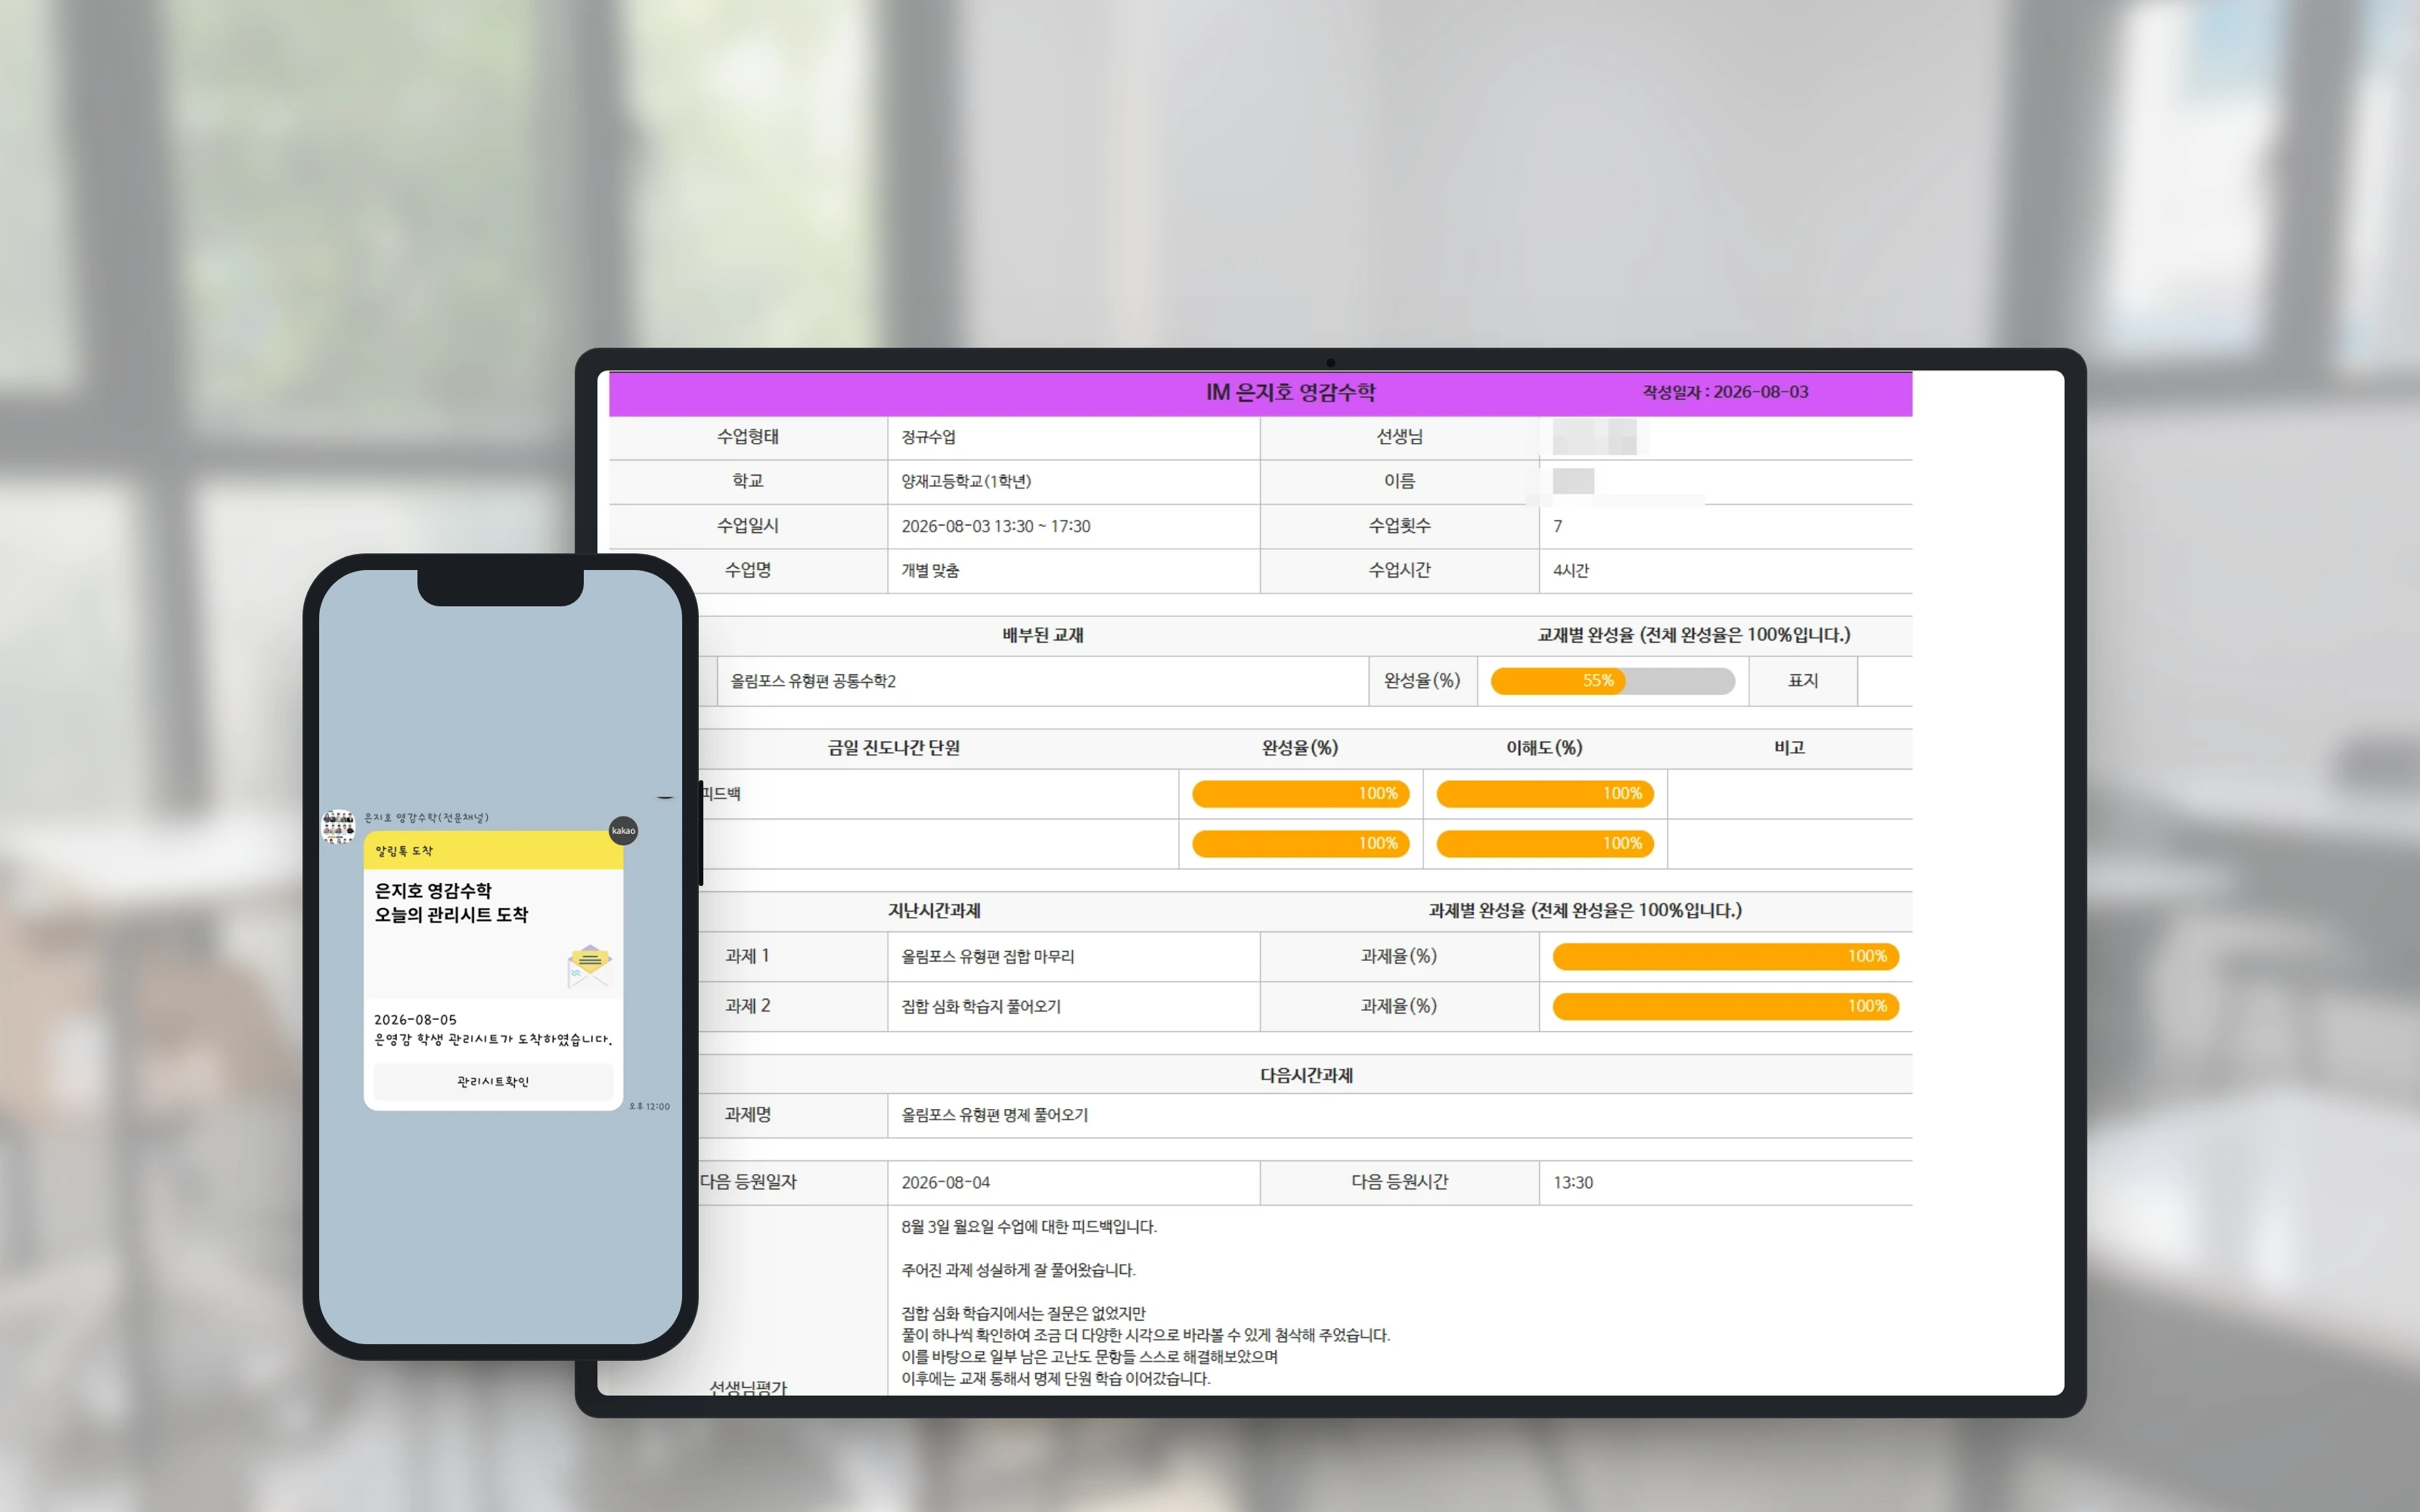Viewport: 2420px width, 1512px height.
Task: Select the 개별 맞춤 class name value
Action: pos(930,570)
